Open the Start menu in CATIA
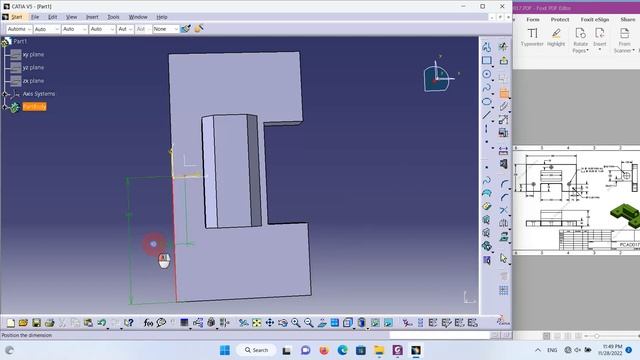The image size is (640, 360). pos(16,17)
